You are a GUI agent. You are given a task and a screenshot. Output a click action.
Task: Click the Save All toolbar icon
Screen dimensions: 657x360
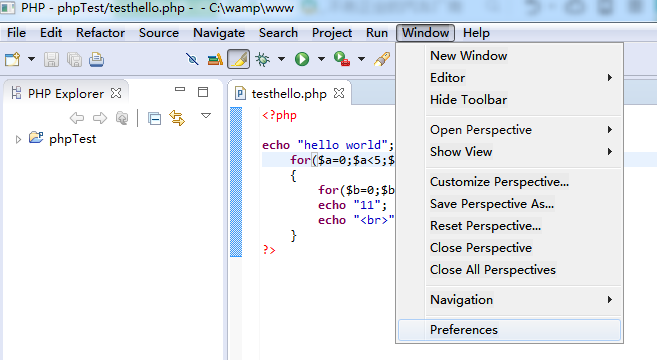pyautogui.click(x=74, y=60)
